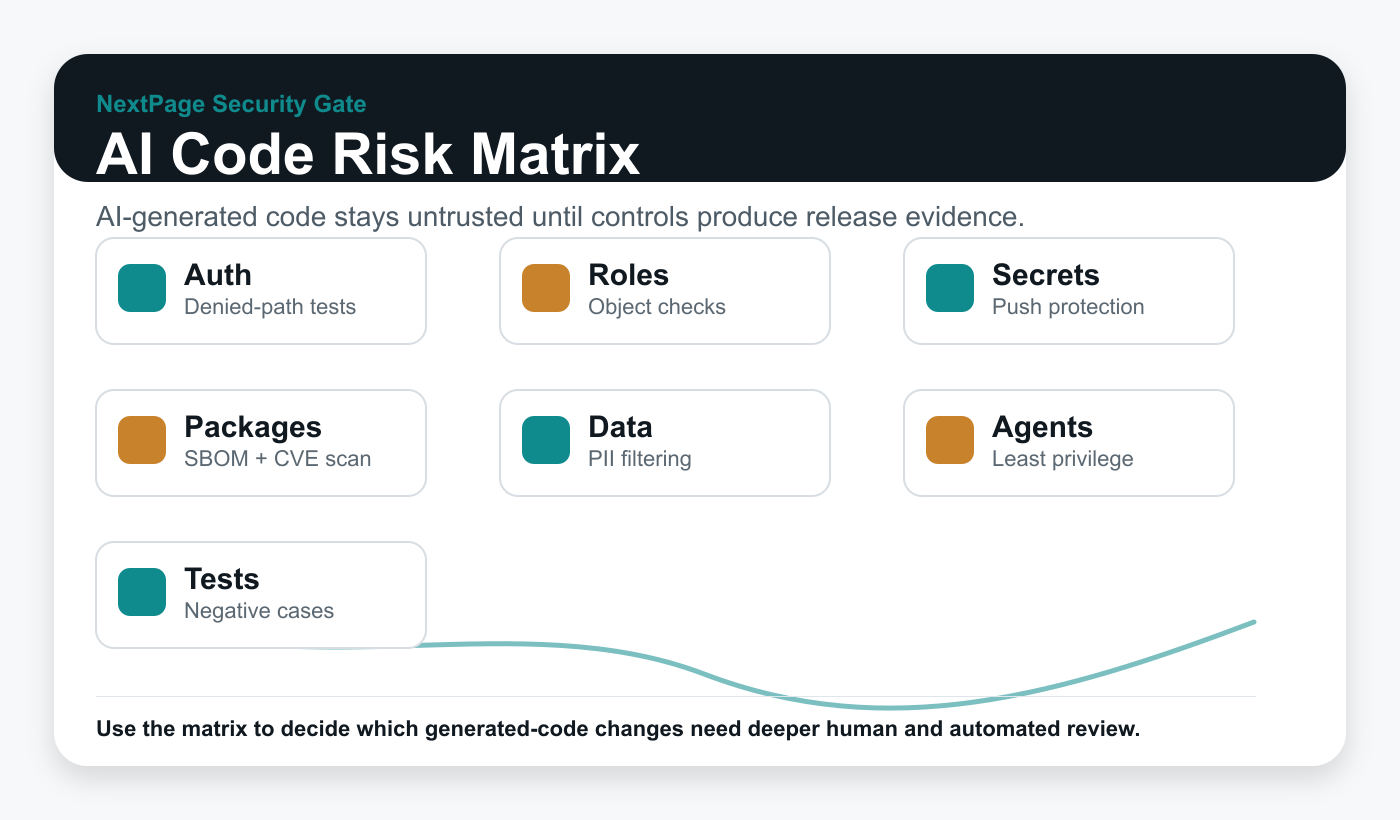Image resolution: width=1400 pixels, height=820 pixels.
Task: Click the 'Denied-path tests' subtitle
Action: [x=270, y=307]
